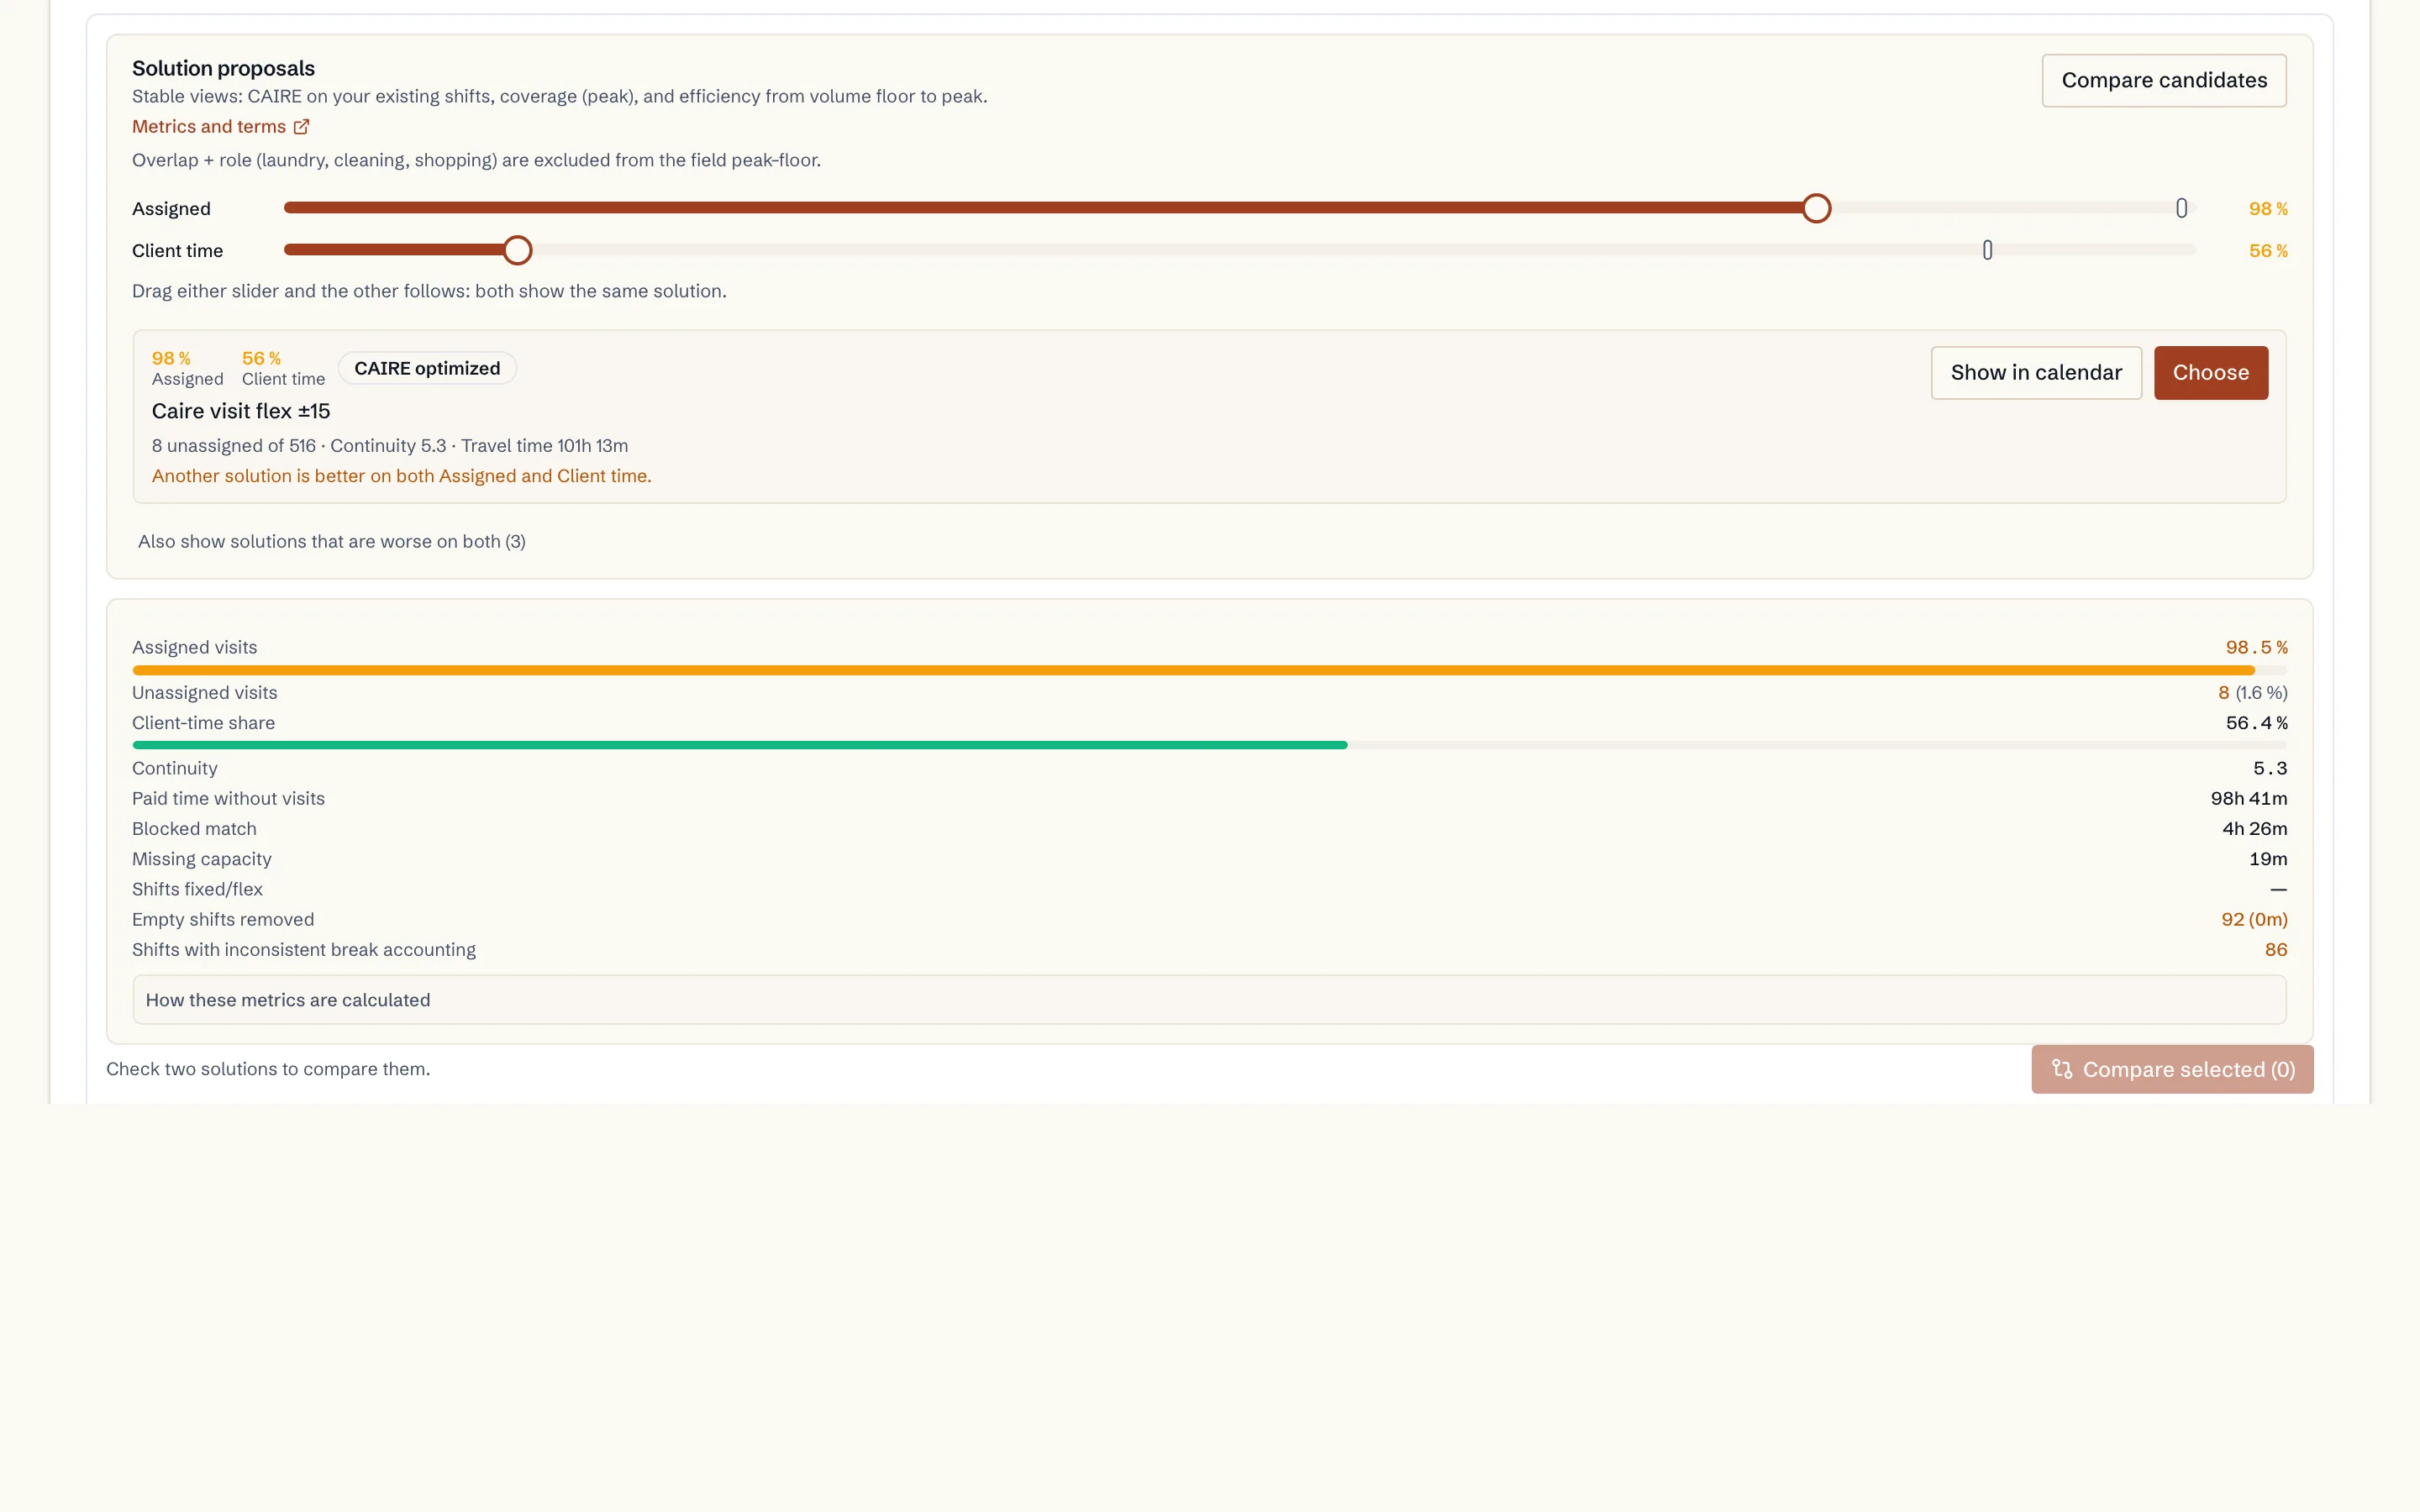Click the Assigned slider handle
The width and height of the screenshot is (2420, 1512).
click(x=1816, y=208)
